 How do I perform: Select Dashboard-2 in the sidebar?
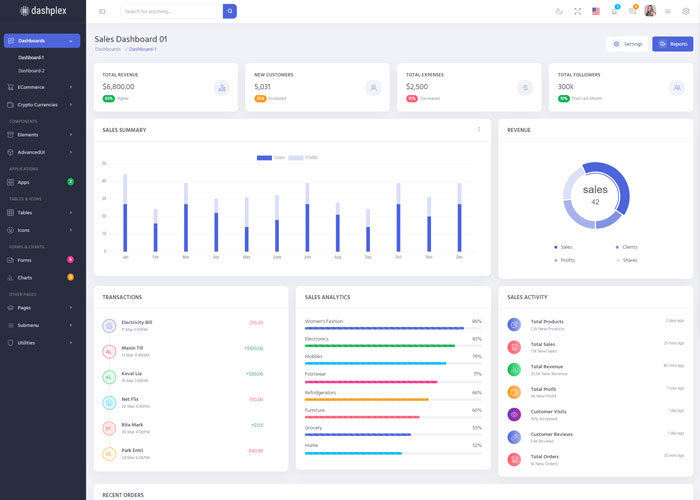[31, 71]
